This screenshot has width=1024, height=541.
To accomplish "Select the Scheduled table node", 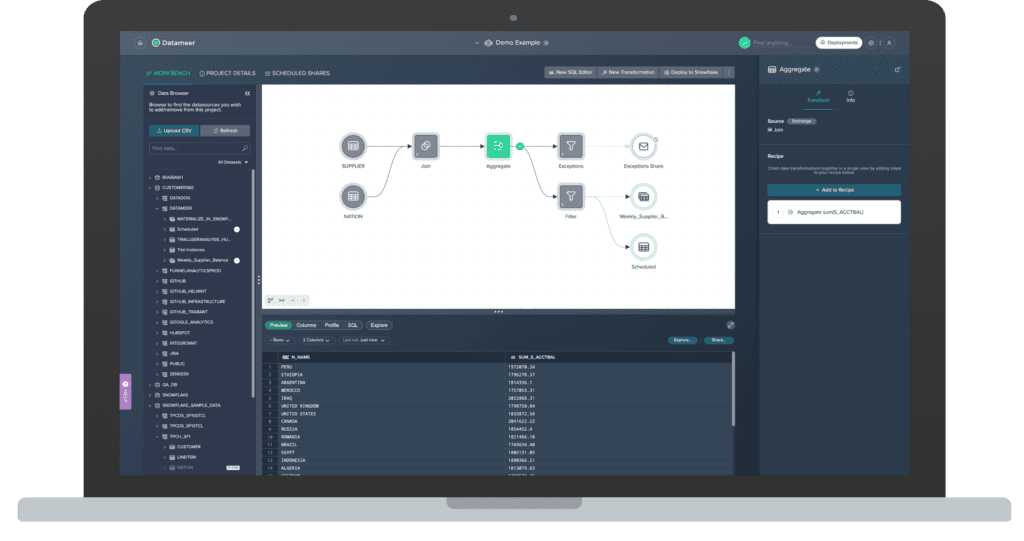I will click(x=643, y=247).
